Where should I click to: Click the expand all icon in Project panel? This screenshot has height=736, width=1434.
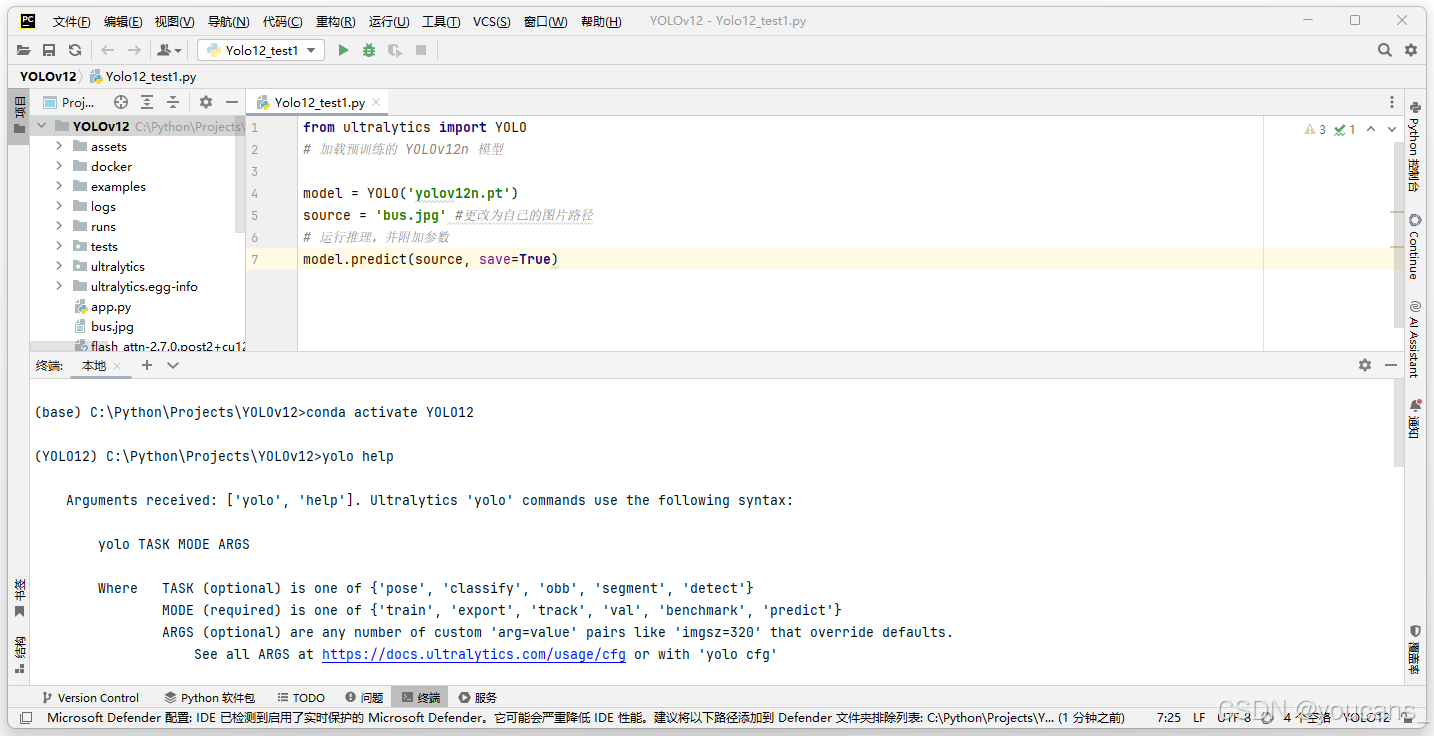[147, 102]
